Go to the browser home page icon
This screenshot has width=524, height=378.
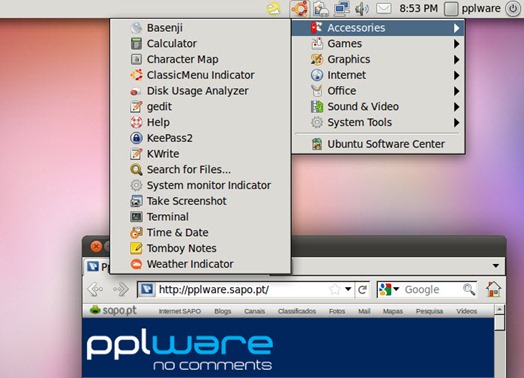coord(493,289)
